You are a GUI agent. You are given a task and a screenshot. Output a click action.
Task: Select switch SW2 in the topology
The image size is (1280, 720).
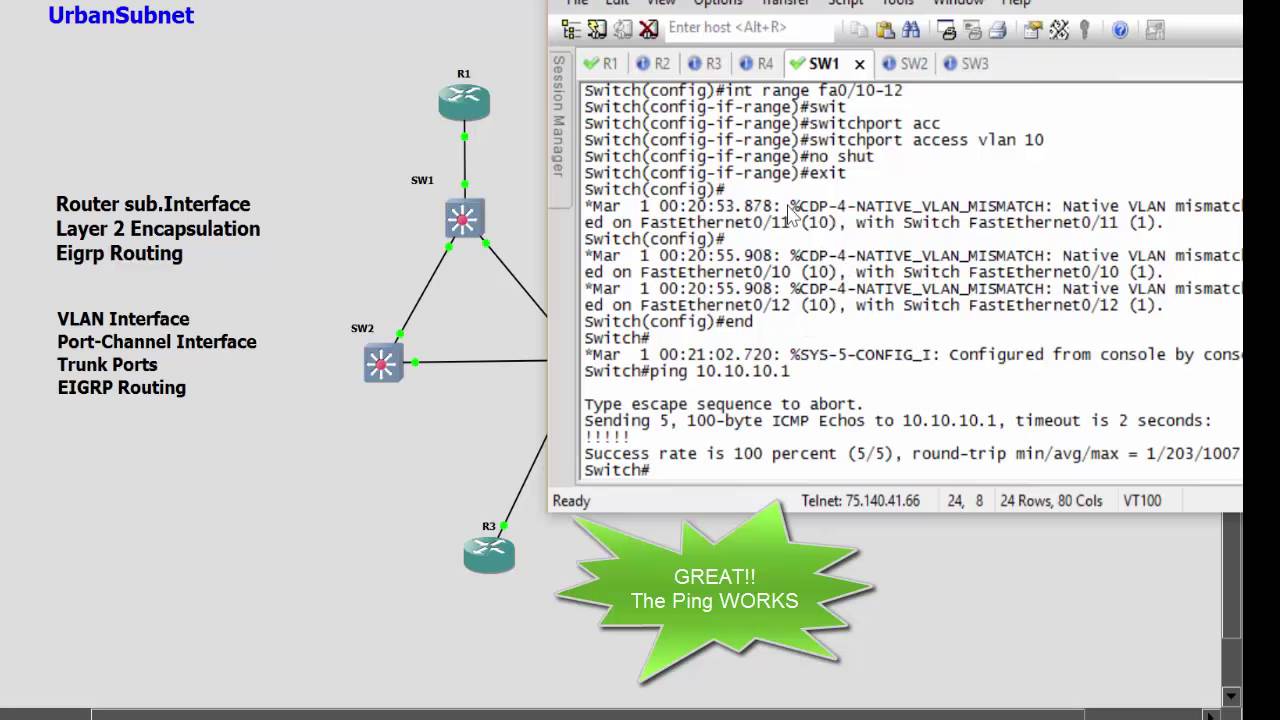tap(383, 363)
